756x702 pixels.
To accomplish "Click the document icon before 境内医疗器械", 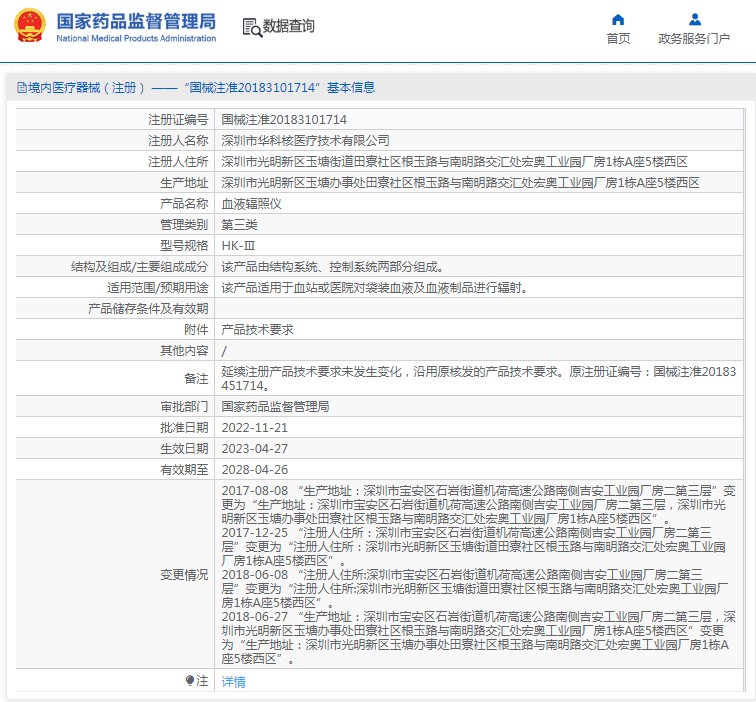I will (22, 87).
